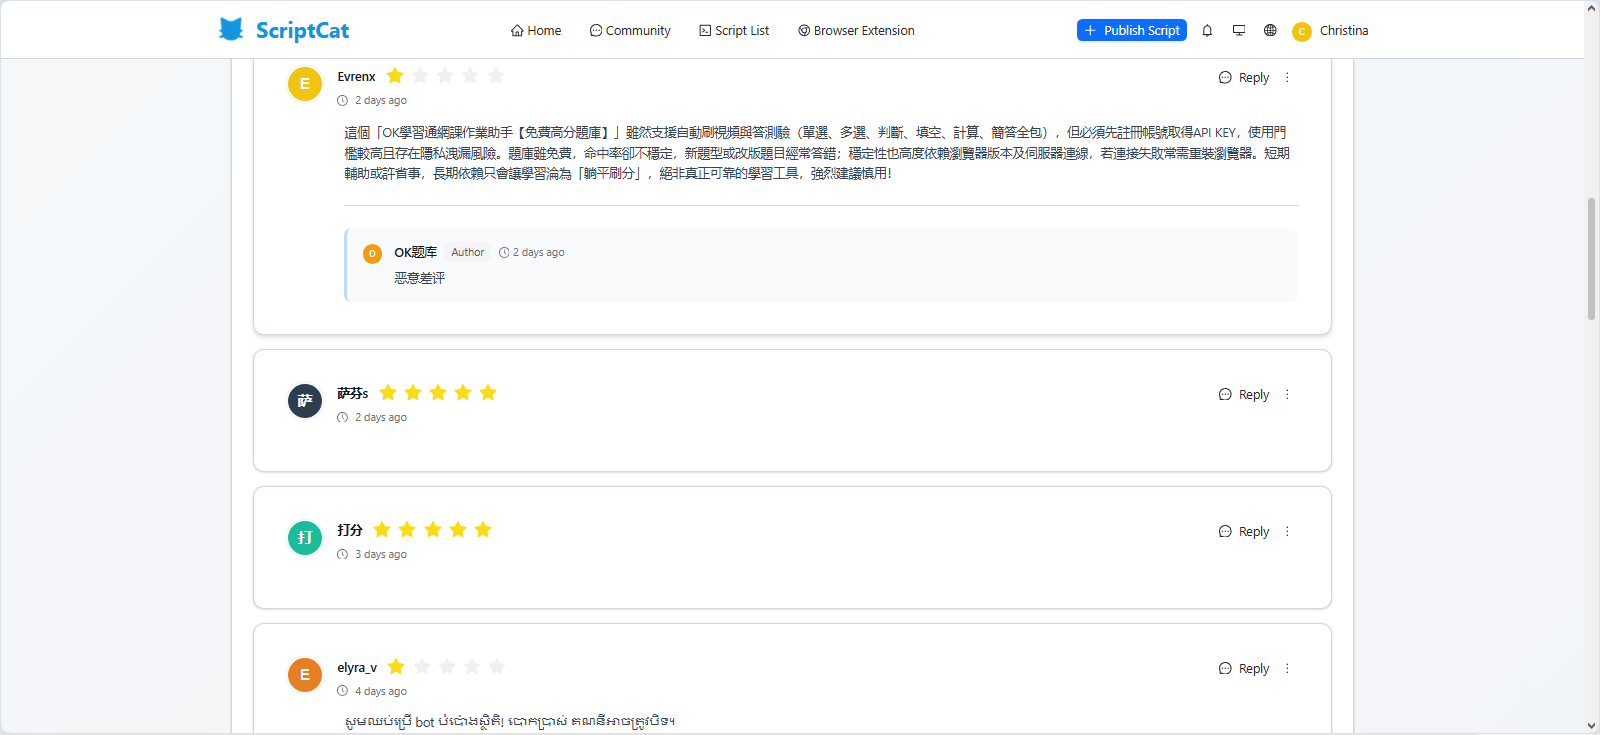Image resolution: width=1600 pixels, height=735 pixels.
Task: Expand three-dot menu on 萨芬s review
Action: [x=1287, y=395]
